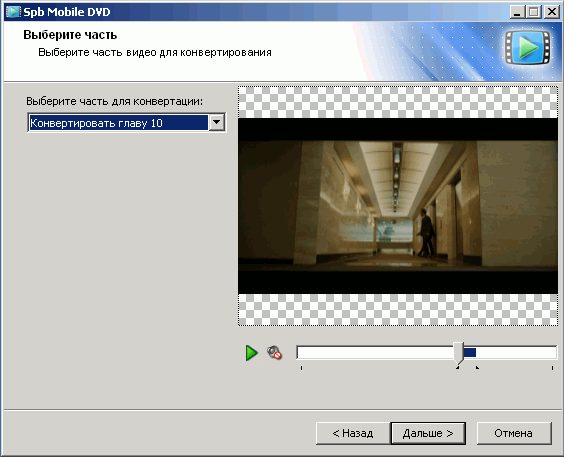564x457 pixels.
Task: Click the leftmost tick mark under timeline
Action: (x=301, y=368)
